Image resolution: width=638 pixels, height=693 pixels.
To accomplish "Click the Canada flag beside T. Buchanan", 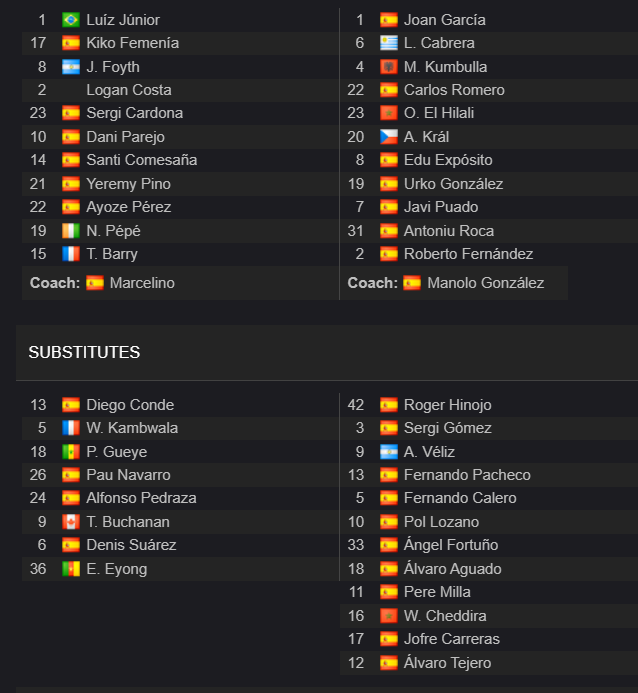I will coord(71,522).
